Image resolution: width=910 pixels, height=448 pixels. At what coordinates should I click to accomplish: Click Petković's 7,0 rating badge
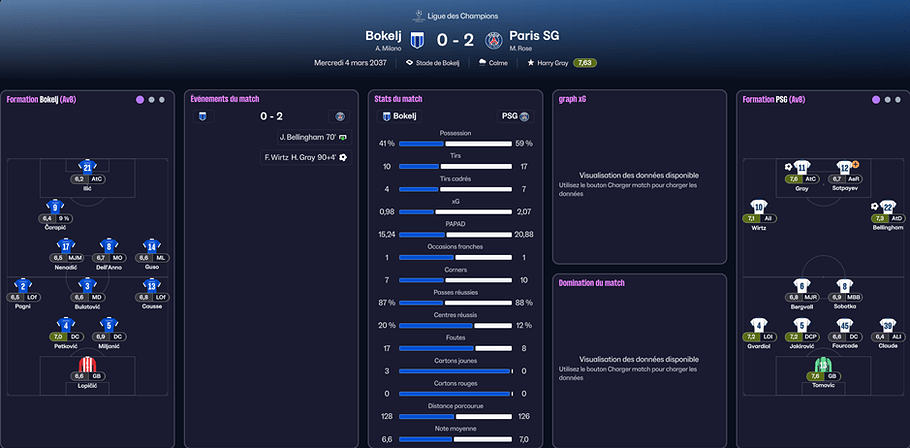coord(56,337)
